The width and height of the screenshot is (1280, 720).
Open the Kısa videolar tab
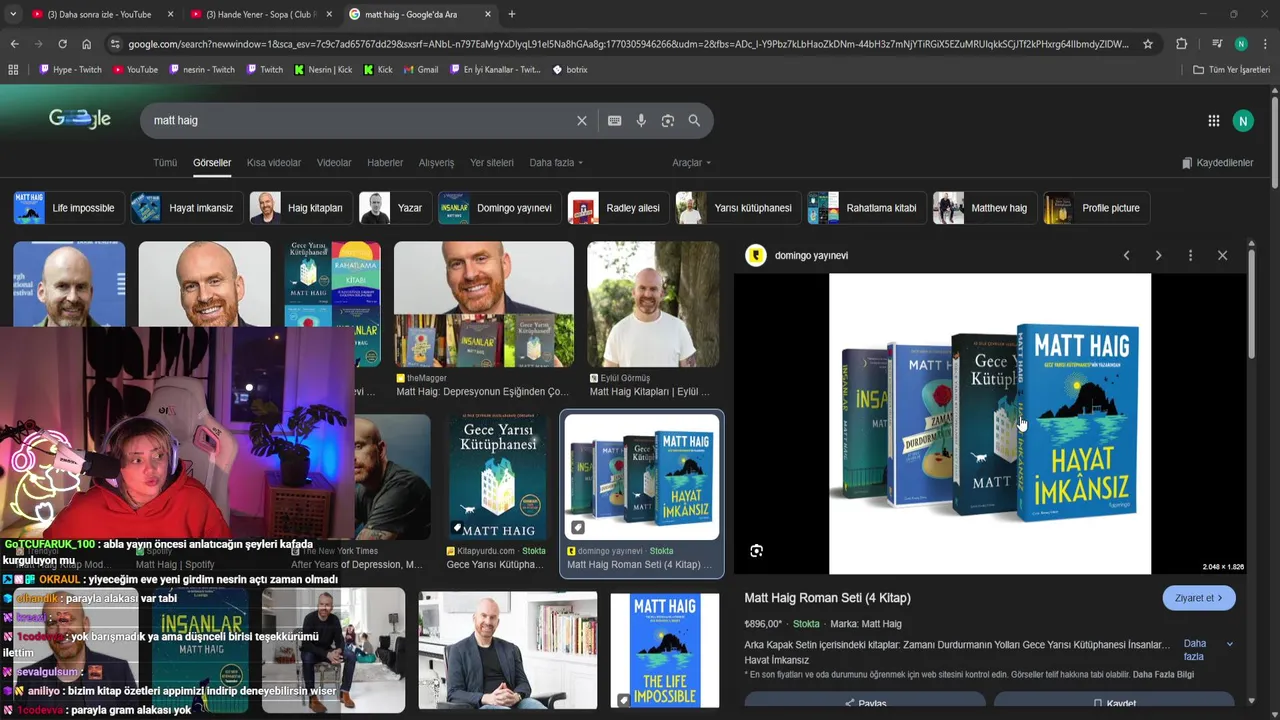coord(274,163)
